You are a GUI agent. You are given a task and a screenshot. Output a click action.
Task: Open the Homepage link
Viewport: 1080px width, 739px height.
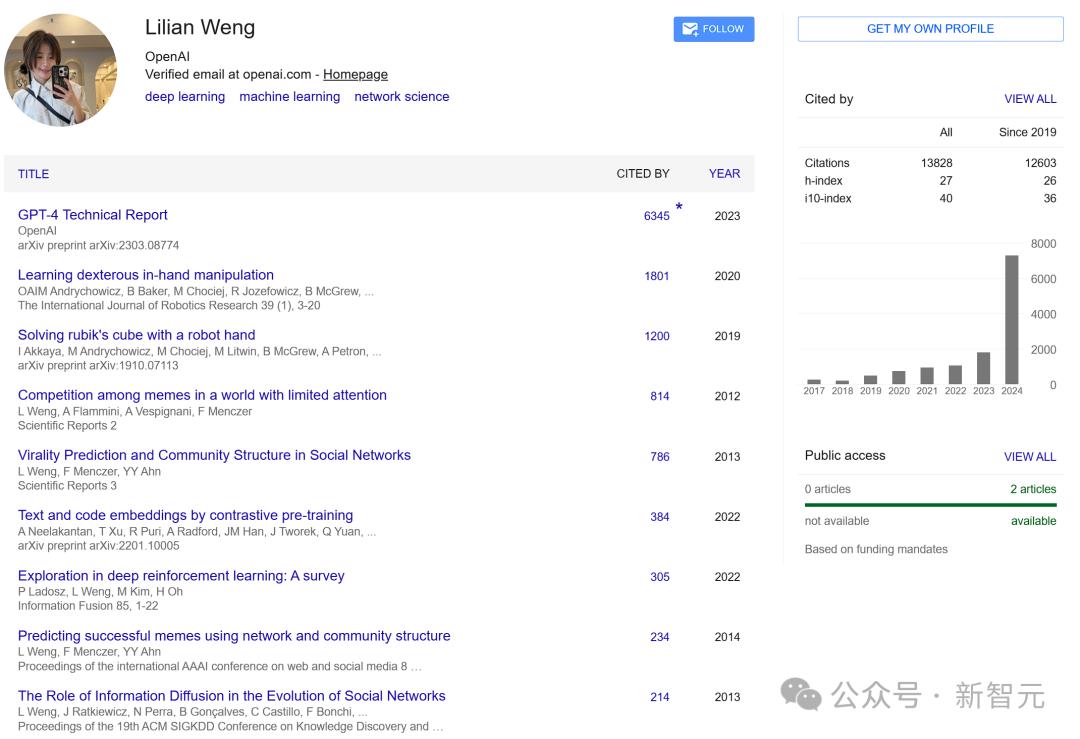click(355, 74)
